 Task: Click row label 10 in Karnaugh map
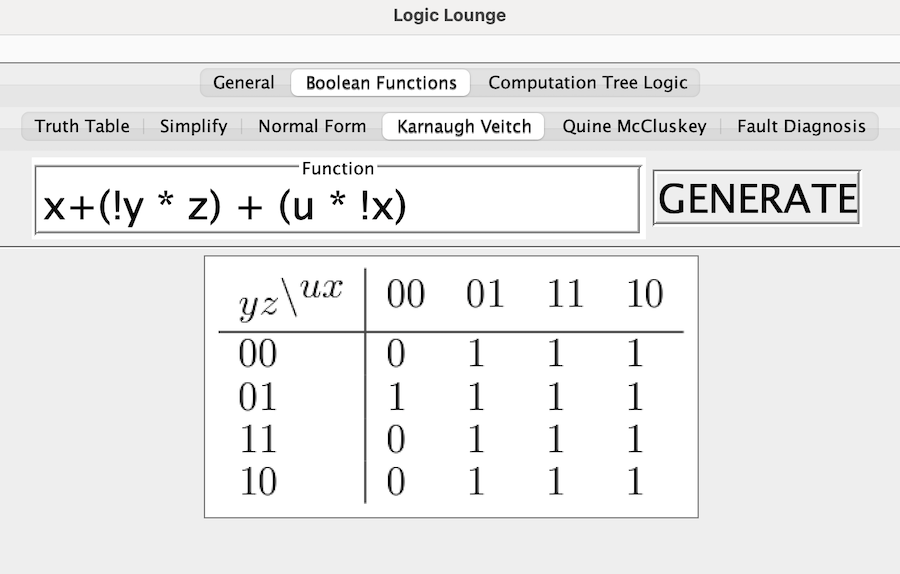[258, 482]
